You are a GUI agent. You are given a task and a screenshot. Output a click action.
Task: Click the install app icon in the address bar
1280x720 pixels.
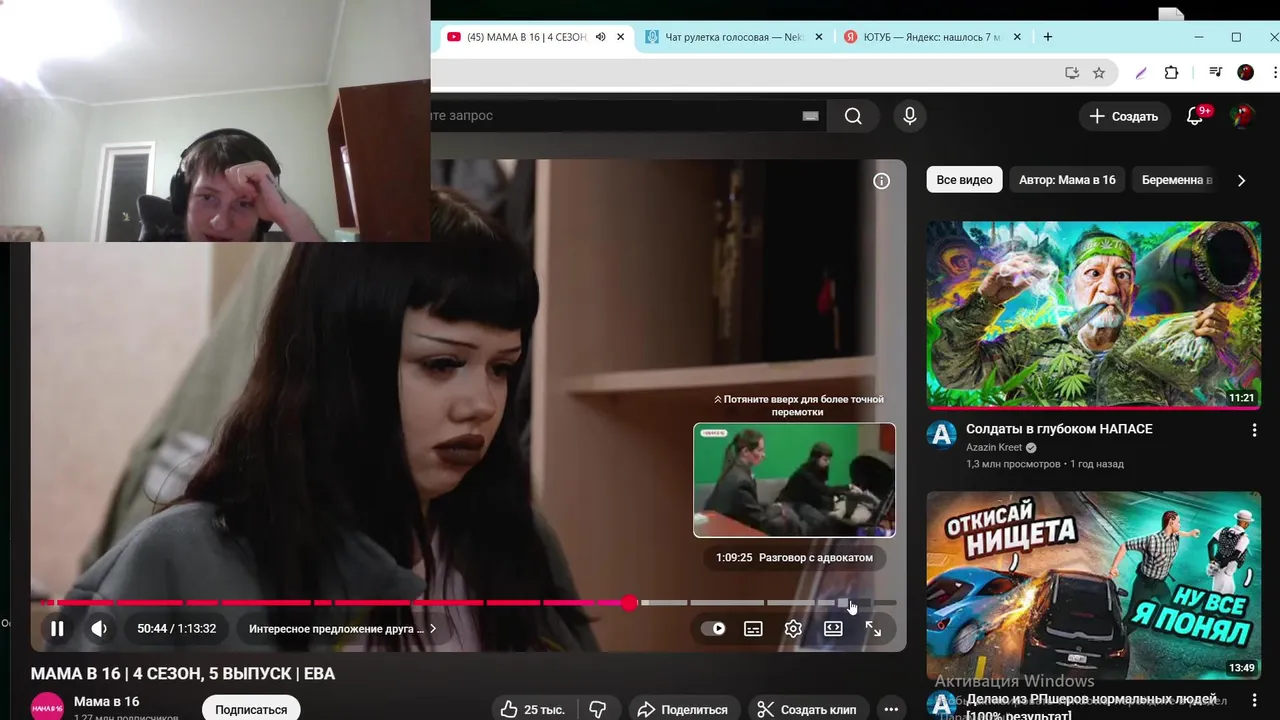1072,72
